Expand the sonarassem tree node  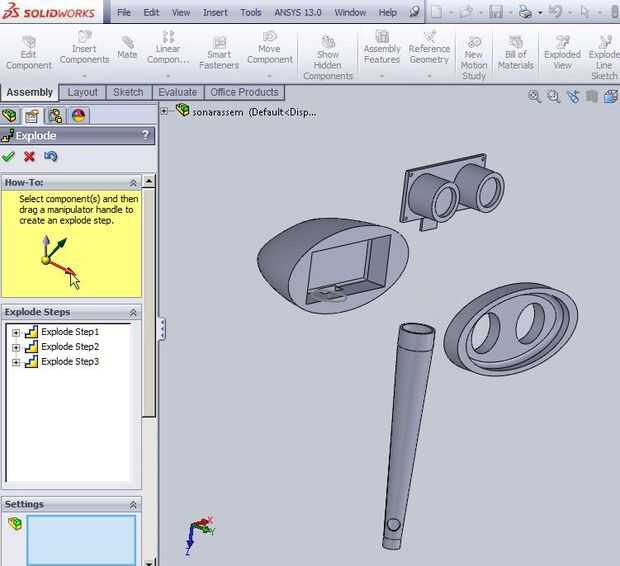[164, 111]
